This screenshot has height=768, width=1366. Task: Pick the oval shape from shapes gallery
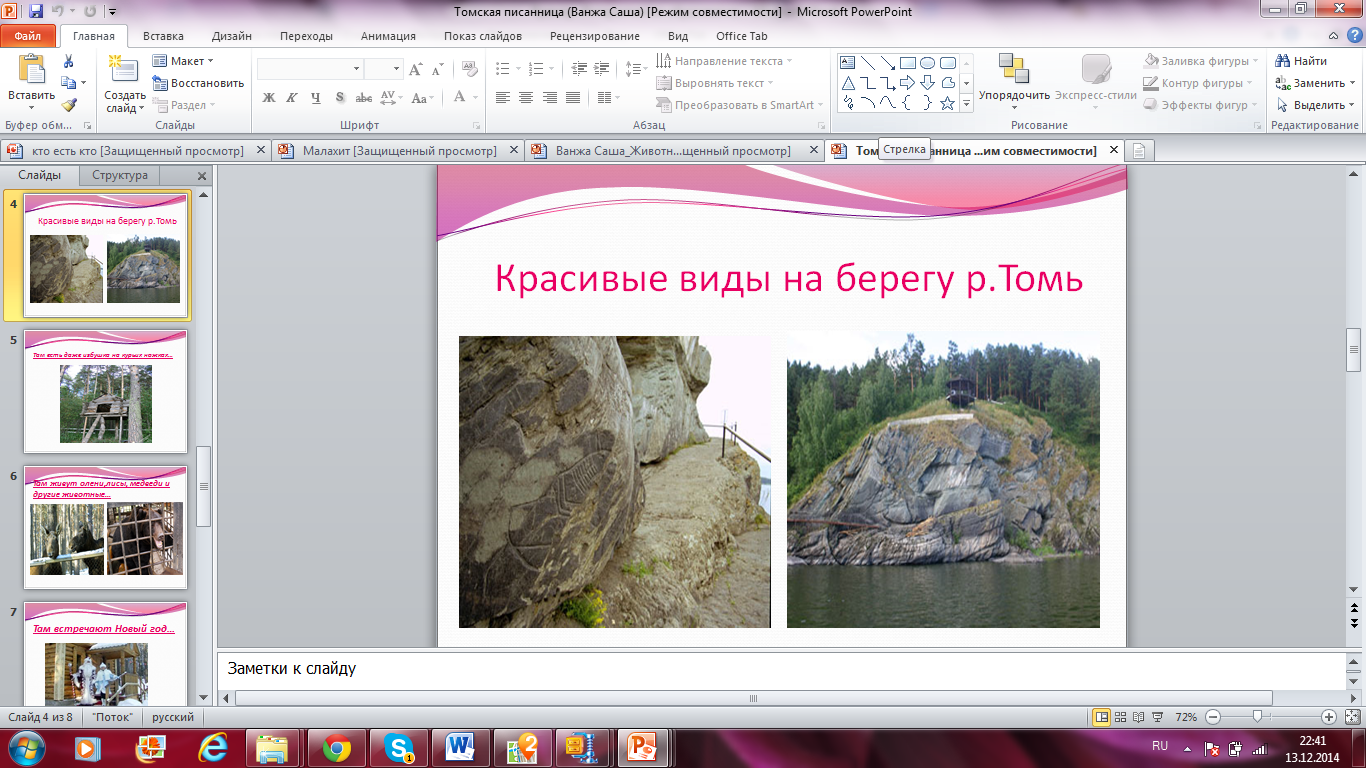pyautogui.click(x=927, y=62)
